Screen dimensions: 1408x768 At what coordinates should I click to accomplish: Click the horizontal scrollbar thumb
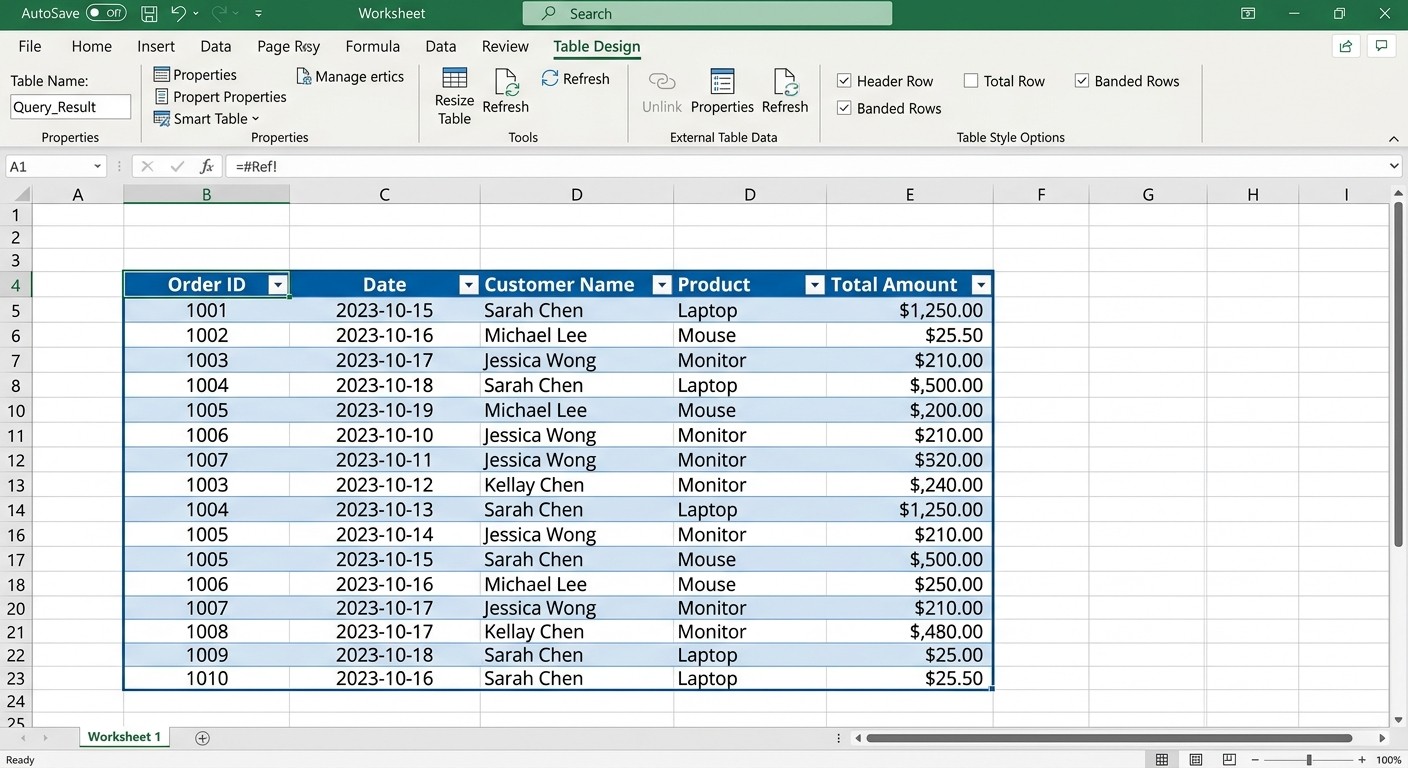[1109, 738]
